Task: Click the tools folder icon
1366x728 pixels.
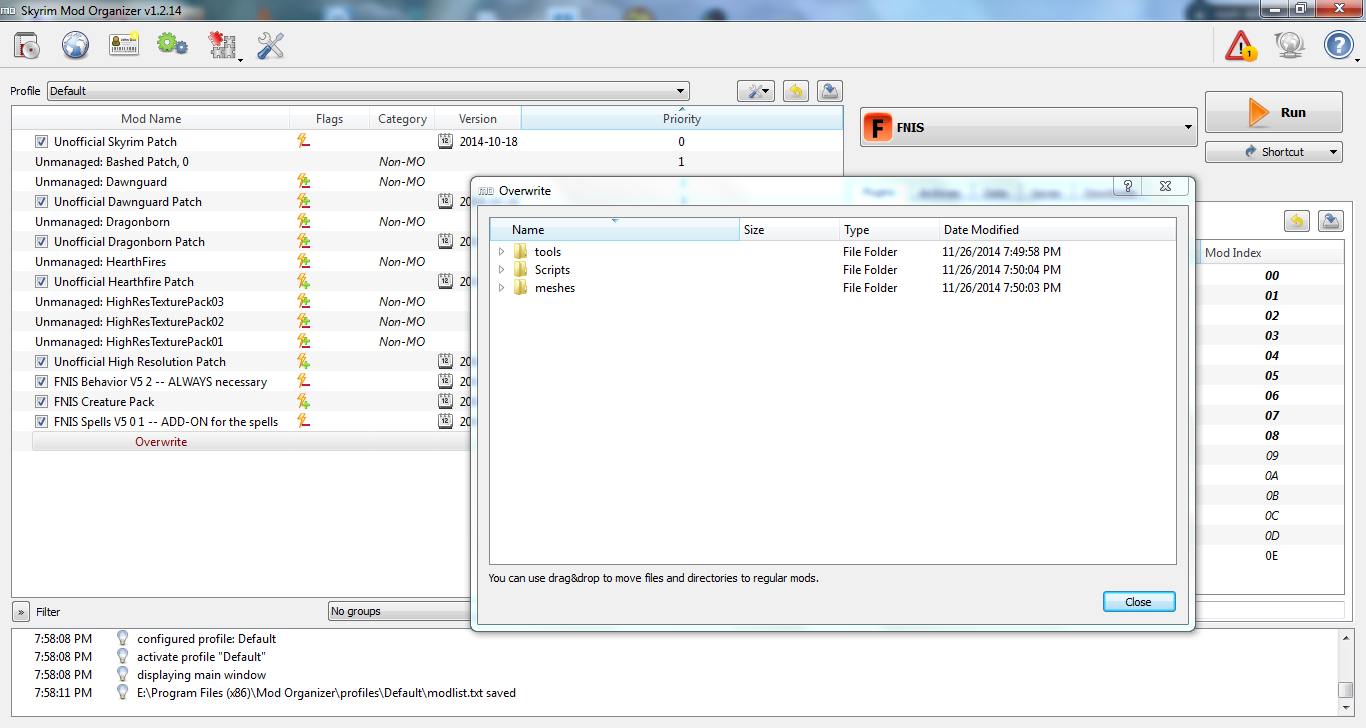Action: pyautogui.click(x=520, y=252)
